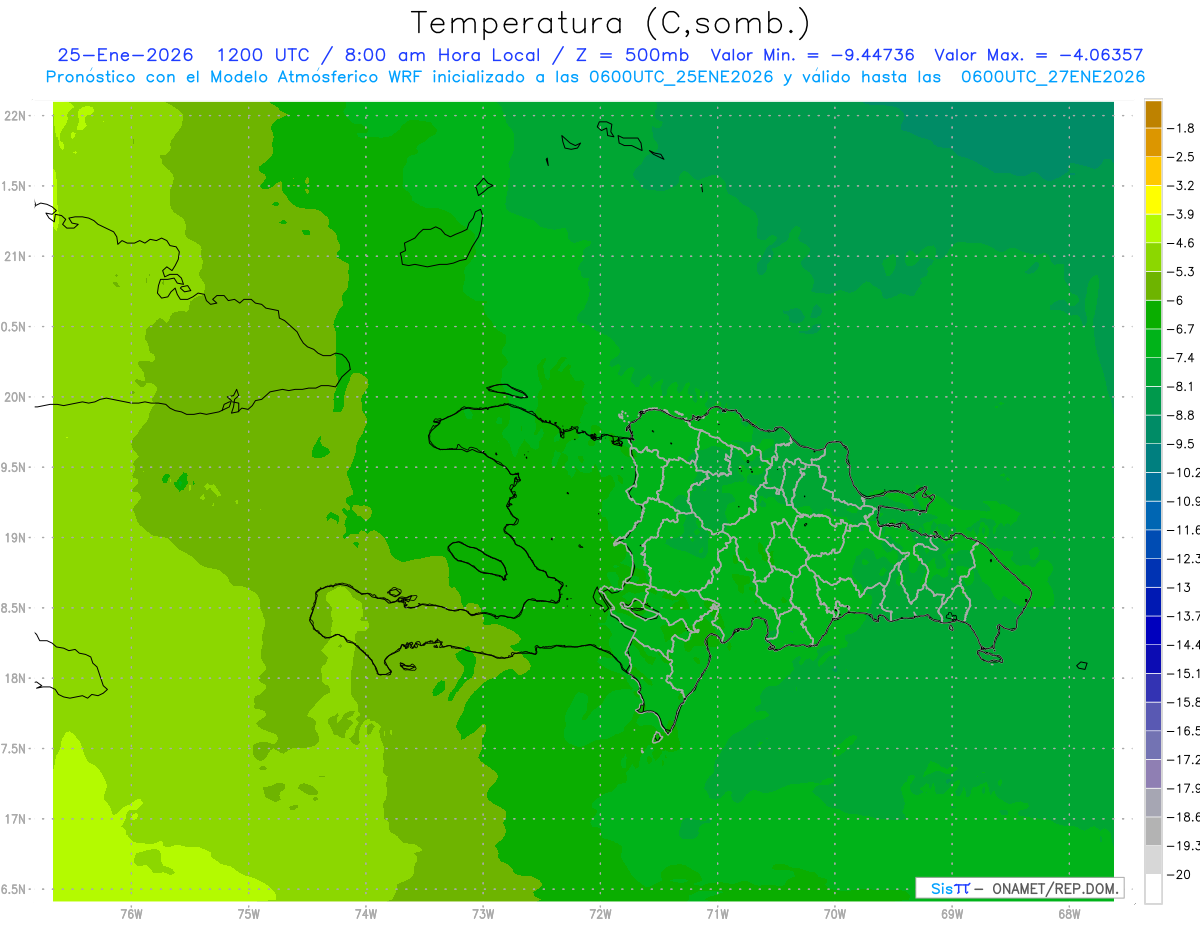Select the 'Valor Min. = -9.44736' readout
1200x927 pixels.
tap(813, 55)
